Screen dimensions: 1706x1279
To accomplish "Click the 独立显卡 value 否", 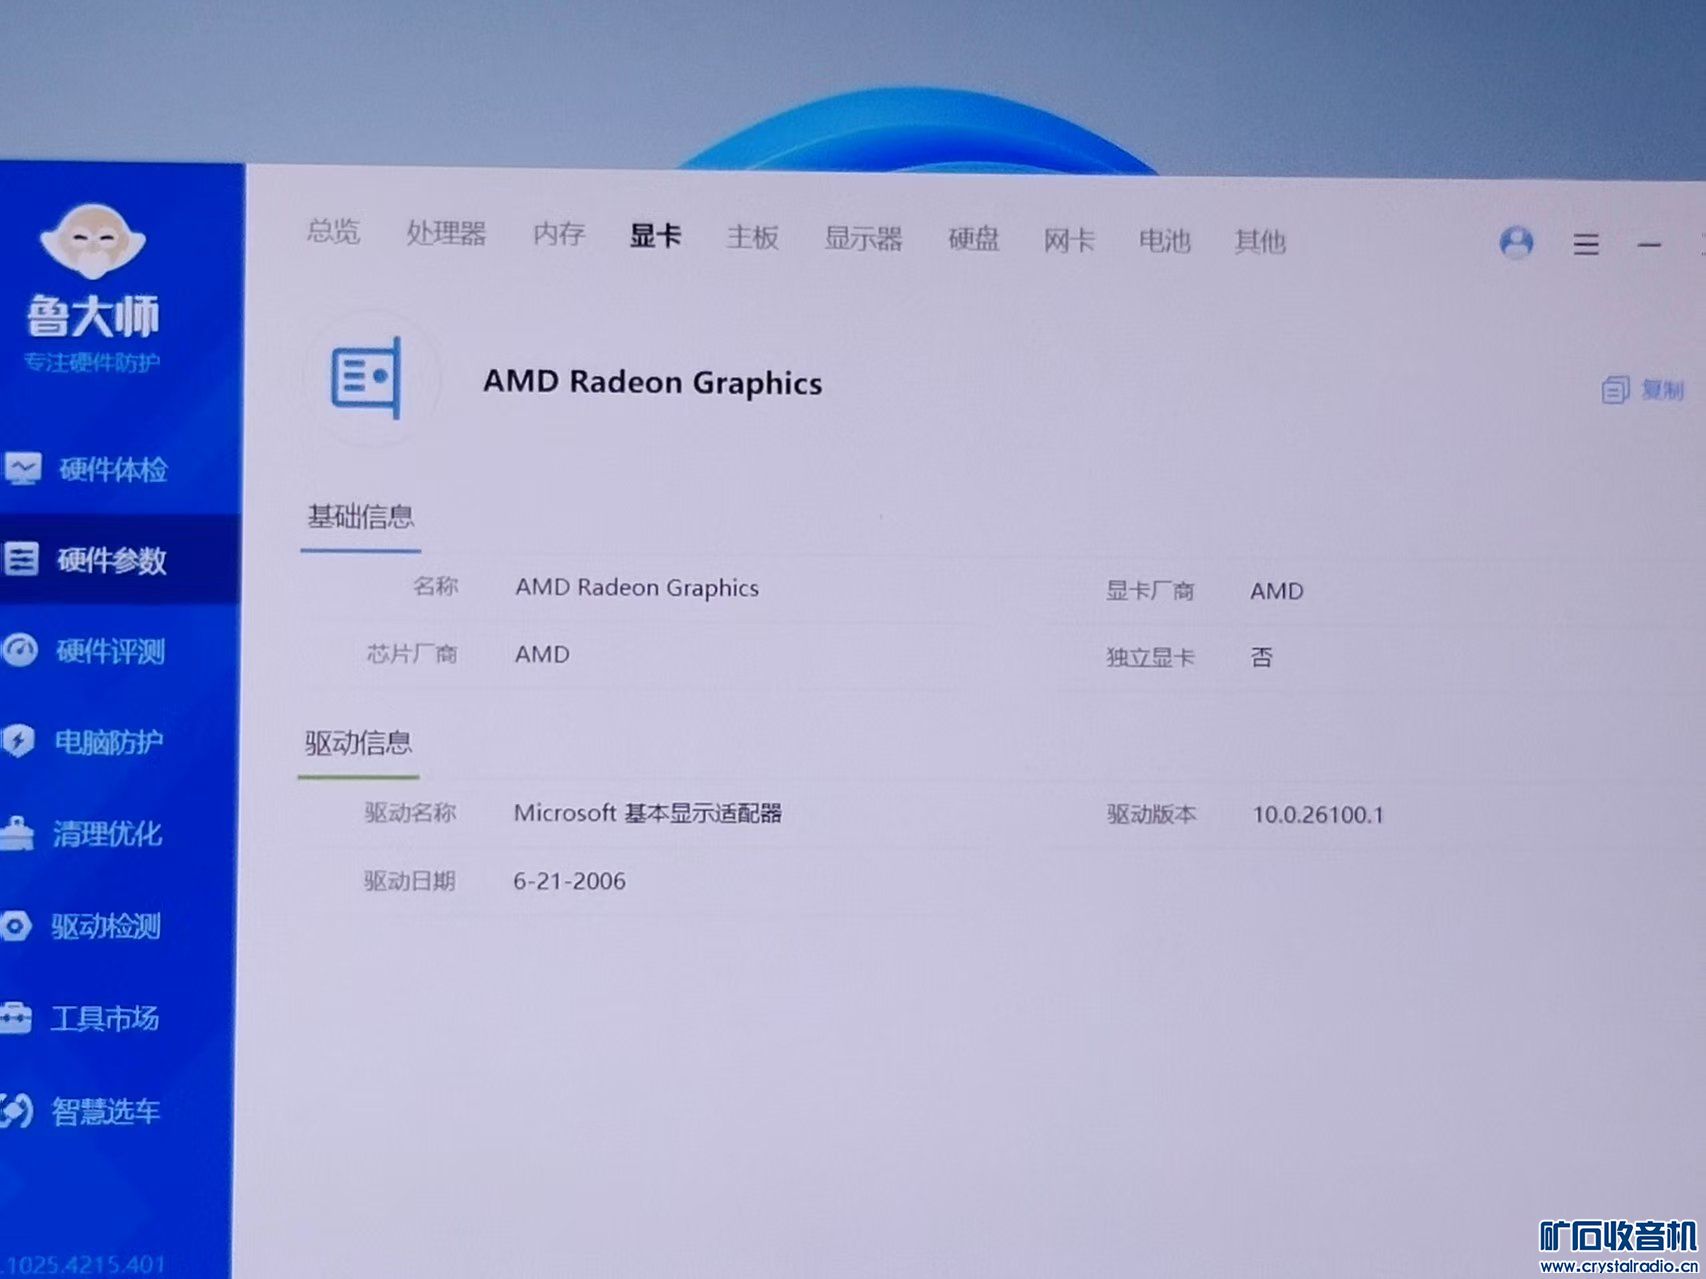I will pos(1262,657).
